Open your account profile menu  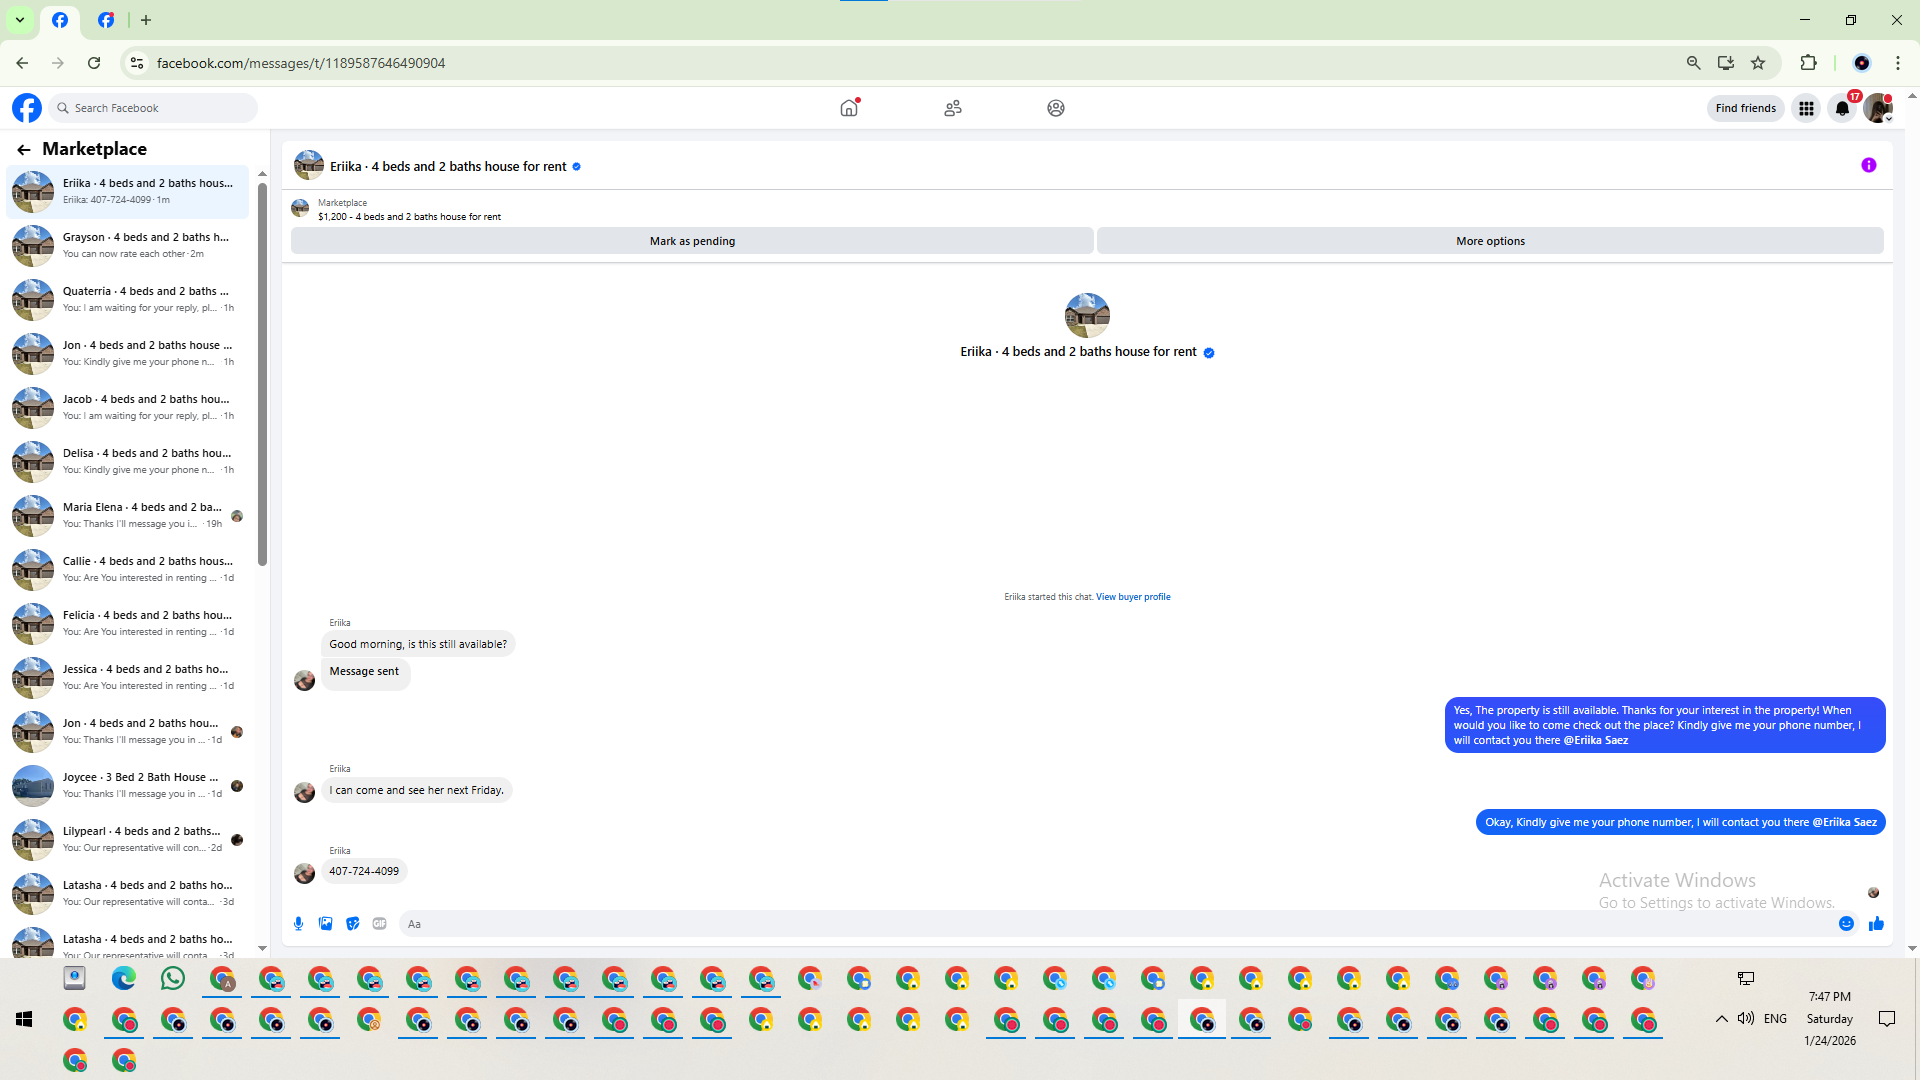click(1878, 108)
